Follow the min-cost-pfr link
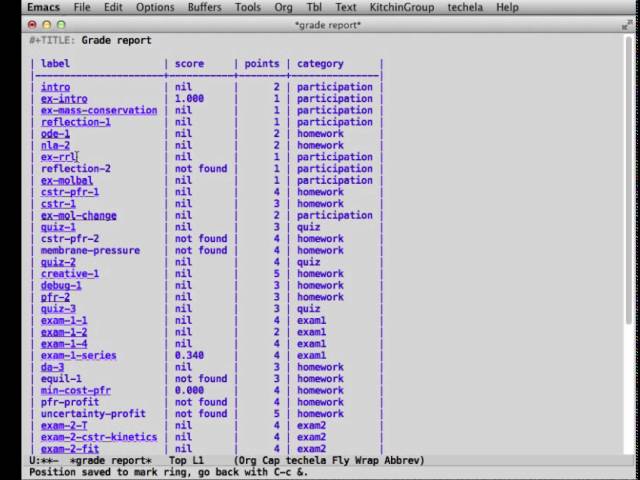Viewport: 640px width, 480px height. (x=76, y=390)
